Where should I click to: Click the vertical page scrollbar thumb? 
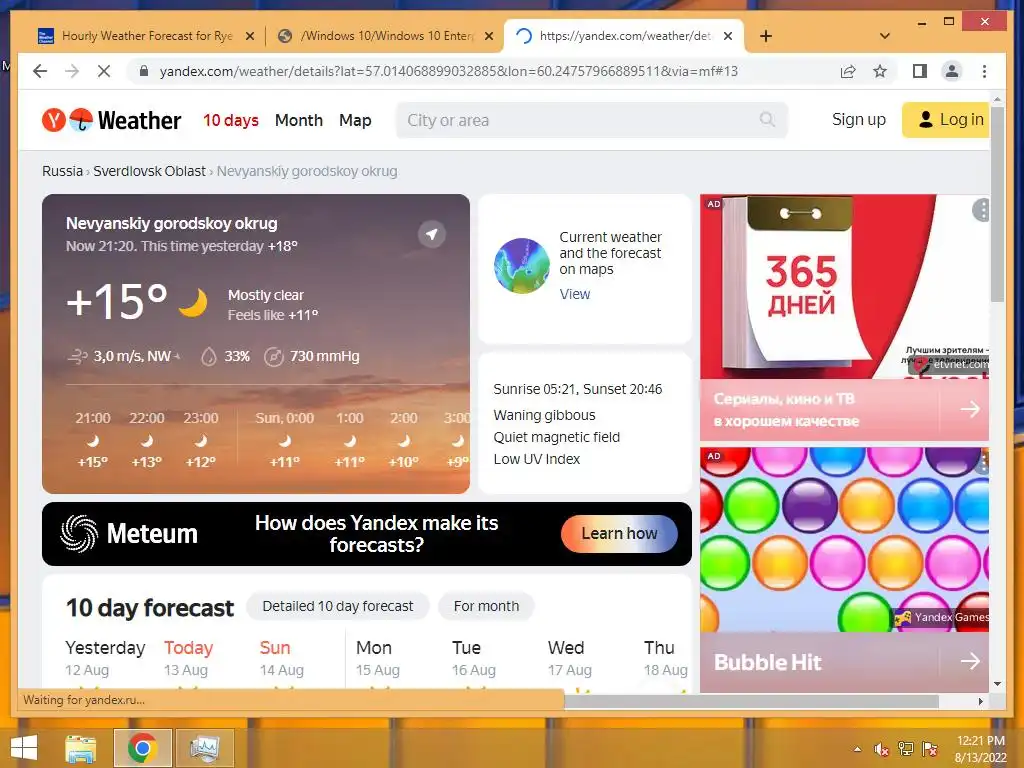(997, 204)
